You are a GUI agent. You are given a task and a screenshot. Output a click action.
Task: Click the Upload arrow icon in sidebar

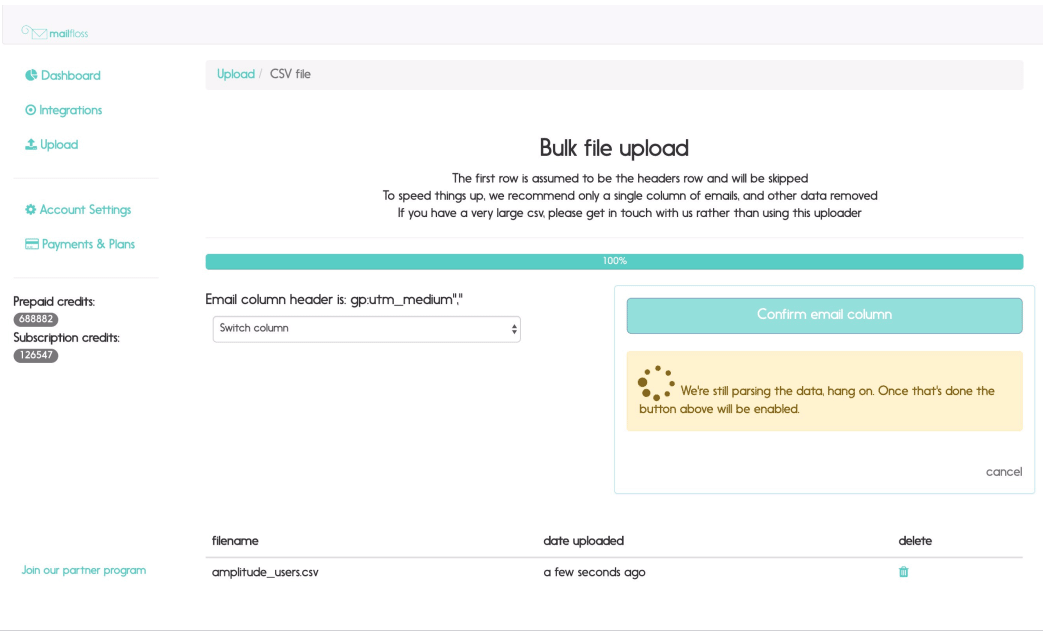tap(30, 145)
